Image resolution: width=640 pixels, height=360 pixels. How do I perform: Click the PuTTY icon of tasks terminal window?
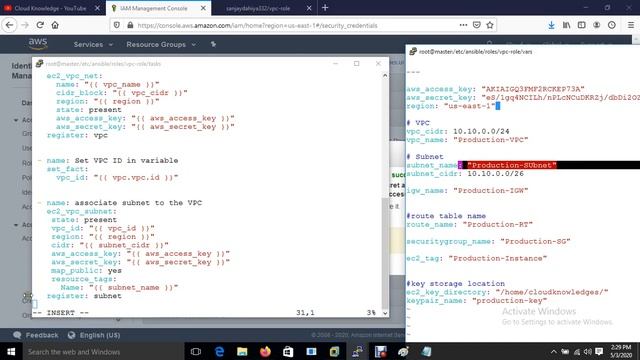pos(39,63)
